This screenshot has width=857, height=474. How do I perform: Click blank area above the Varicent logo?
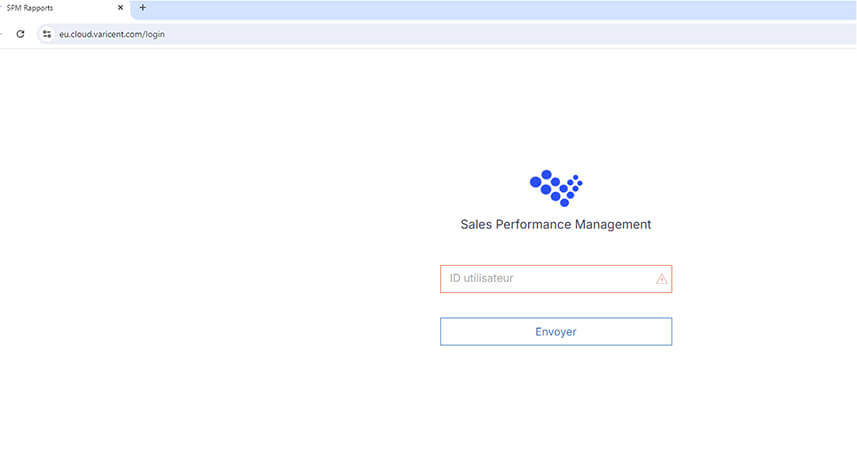tap(555, 110)
